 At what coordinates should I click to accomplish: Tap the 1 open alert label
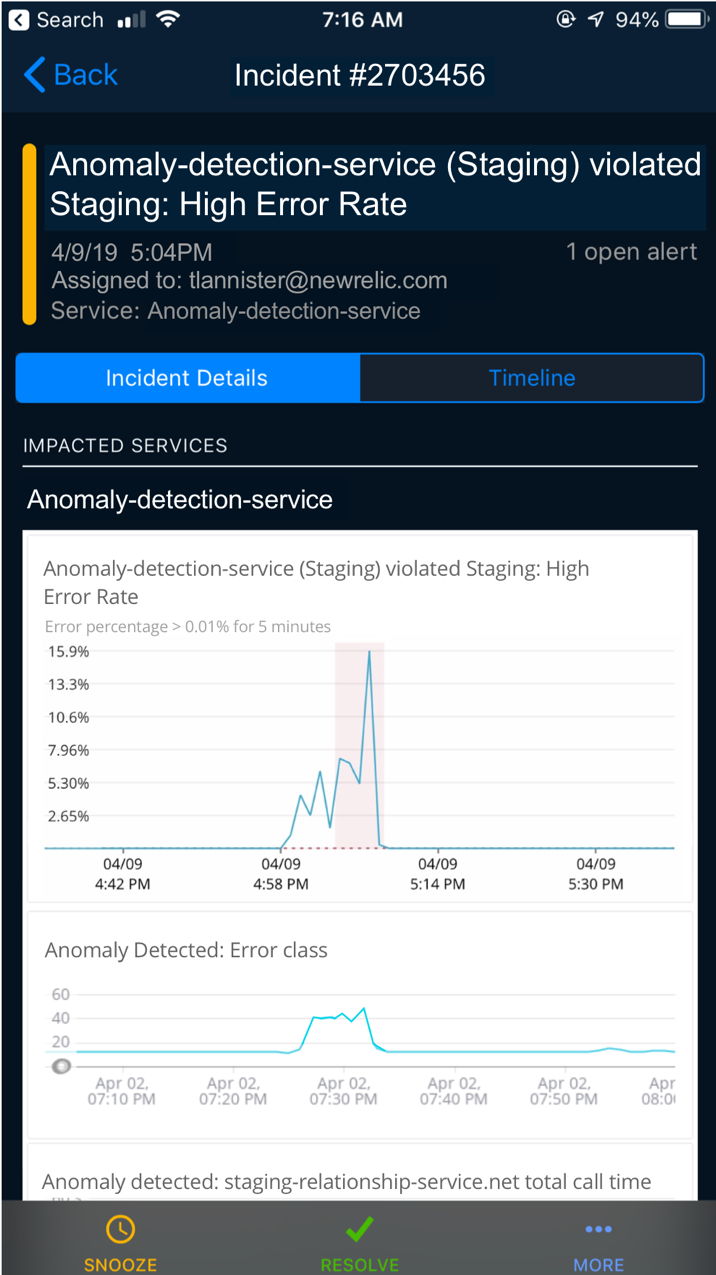coord(631,252)
